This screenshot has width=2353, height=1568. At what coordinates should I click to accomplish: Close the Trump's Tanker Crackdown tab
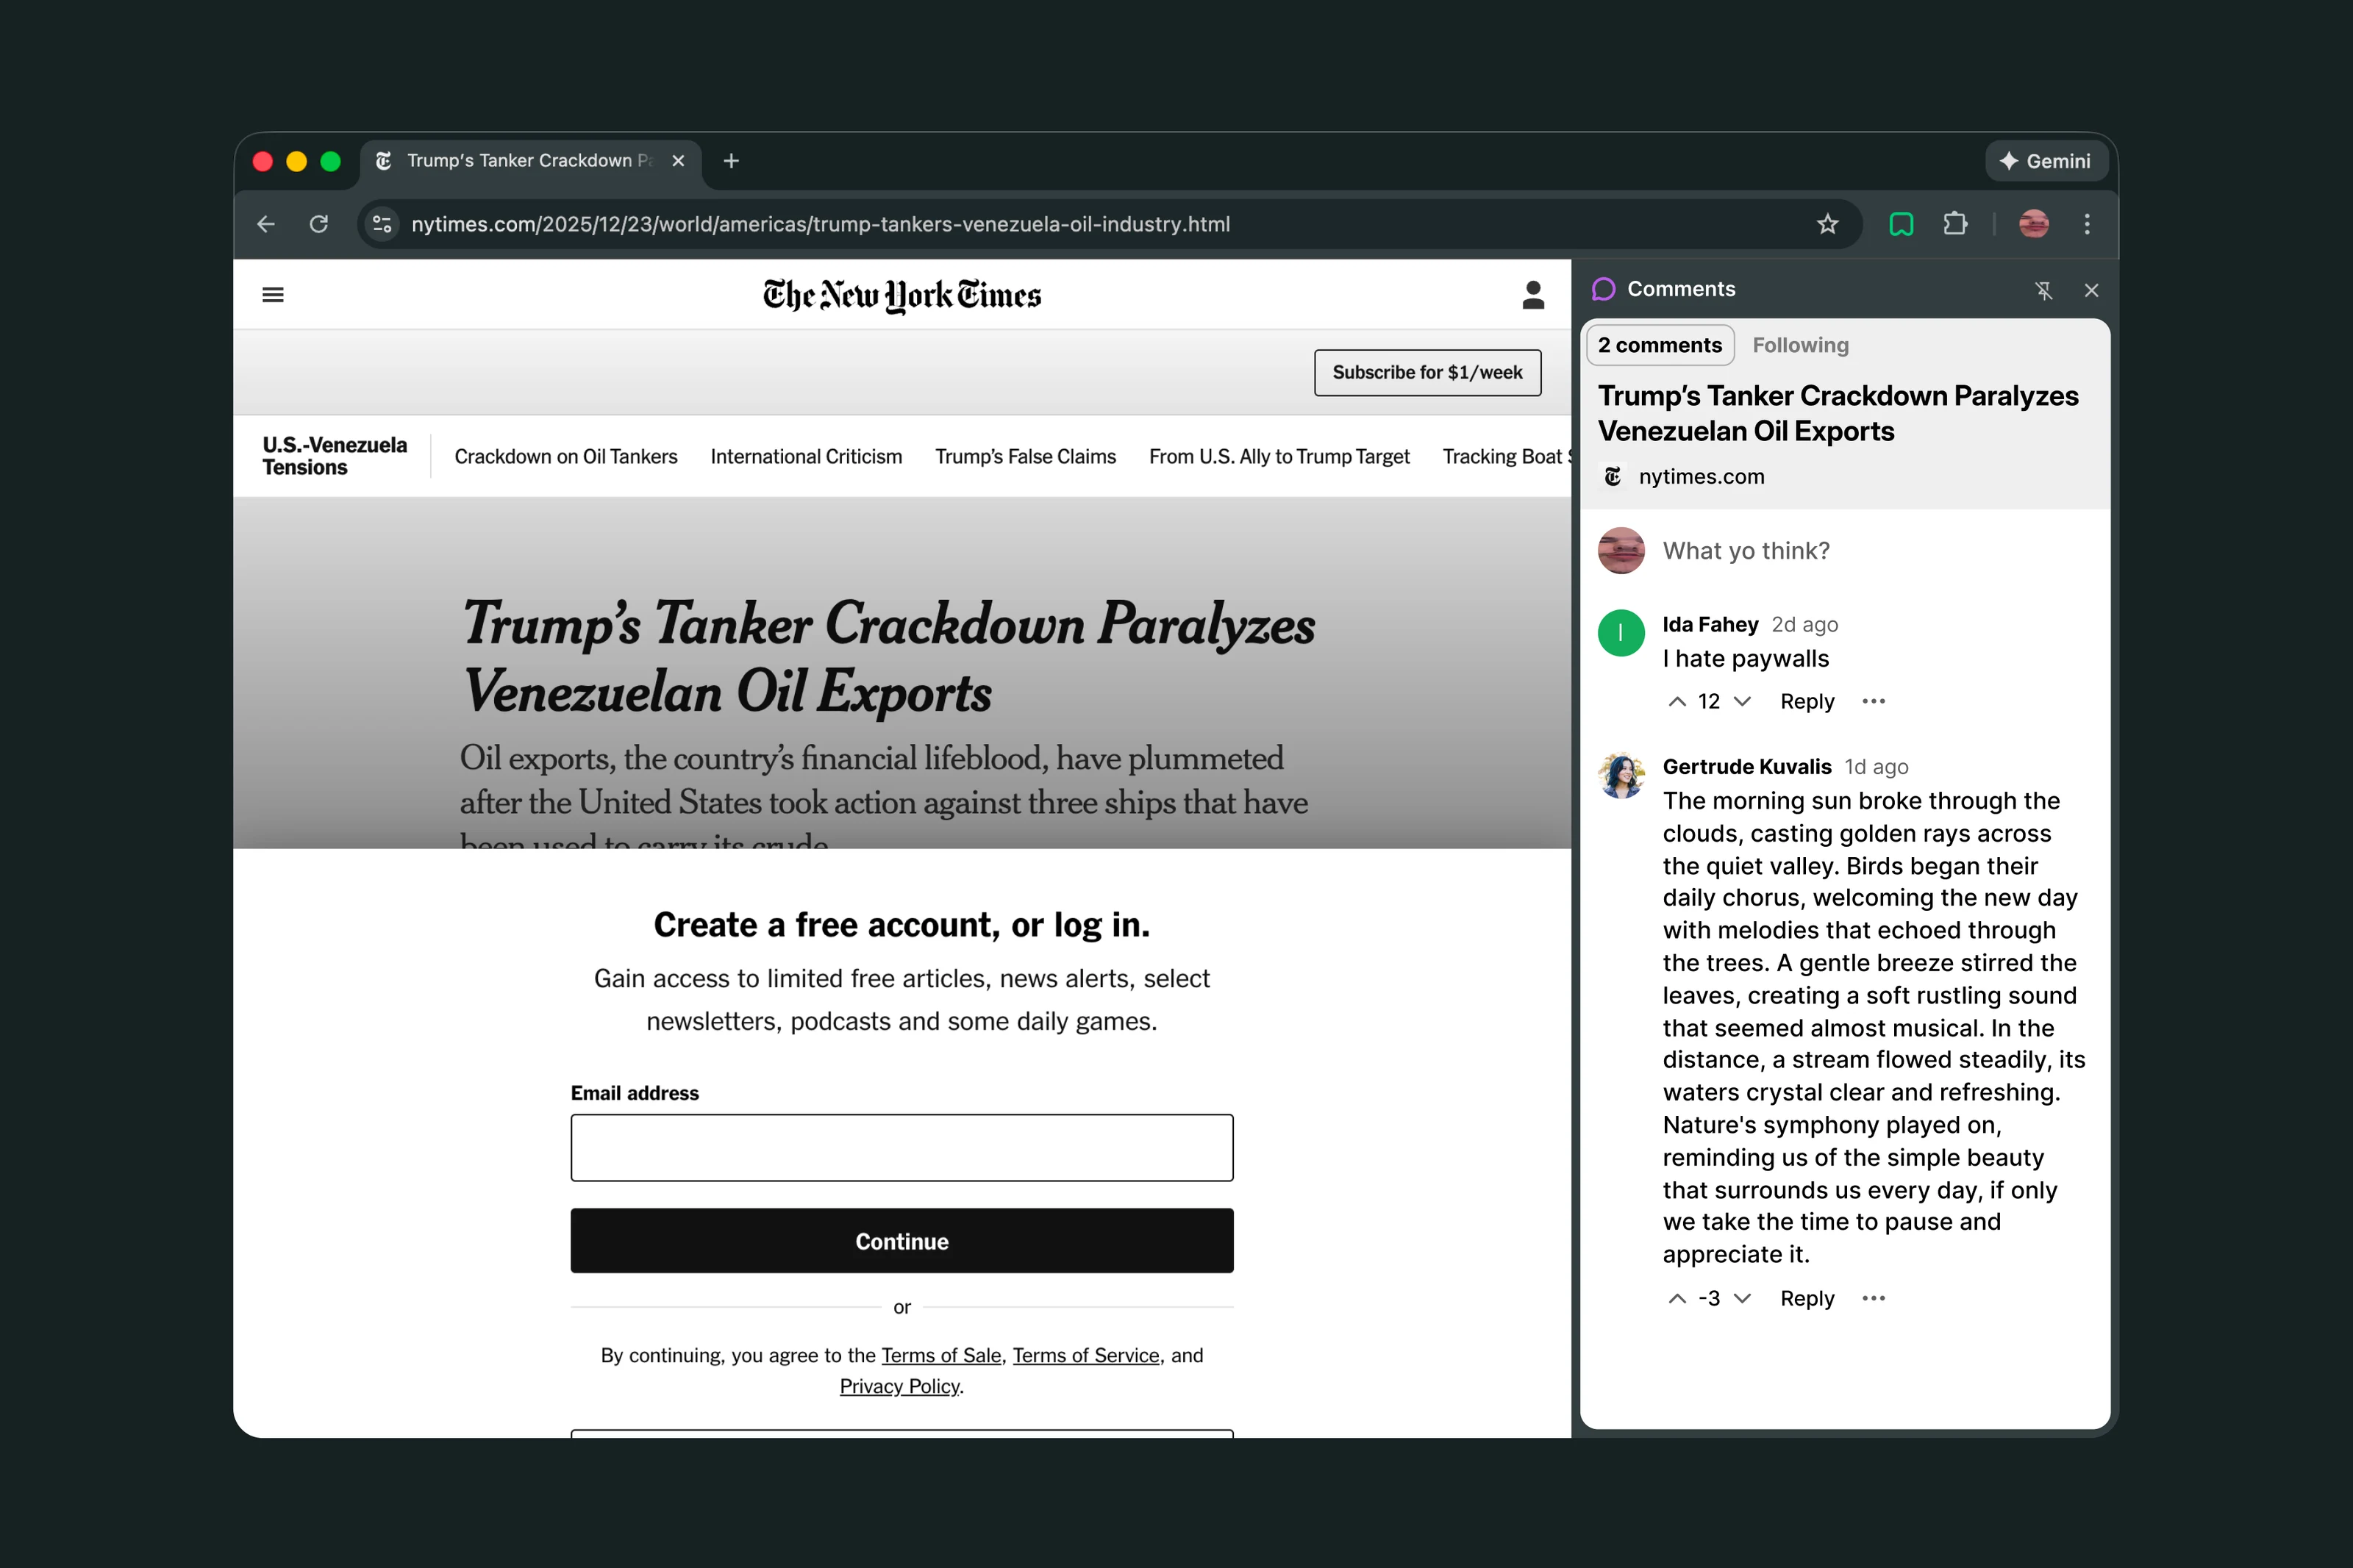[x=678, y=161]
